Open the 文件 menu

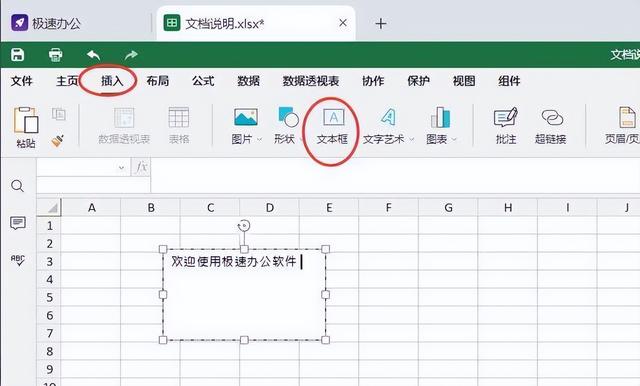pos(22,81)
